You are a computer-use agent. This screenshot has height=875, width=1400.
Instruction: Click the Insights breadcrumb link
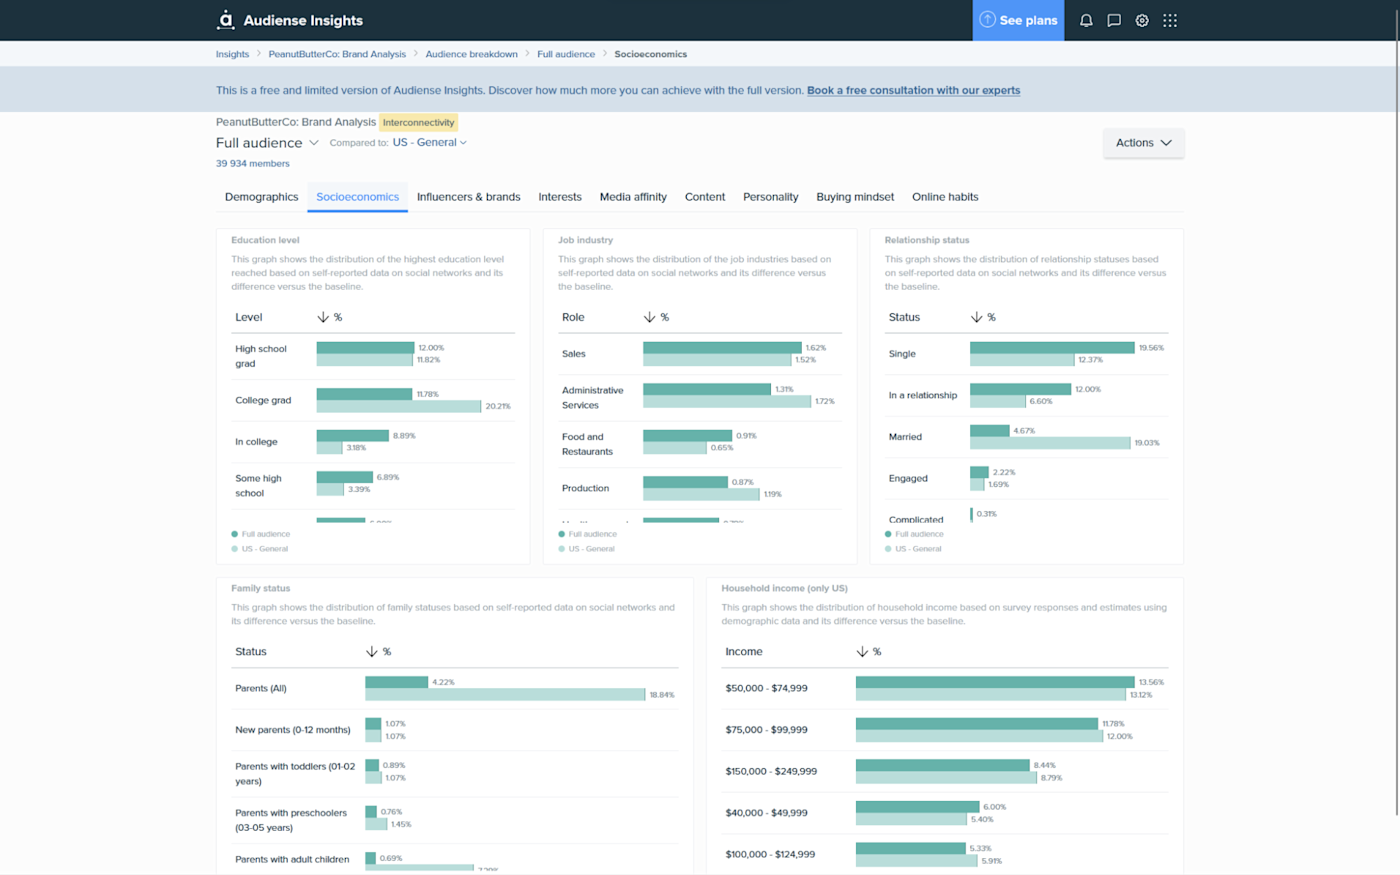[x=233, y=54]
